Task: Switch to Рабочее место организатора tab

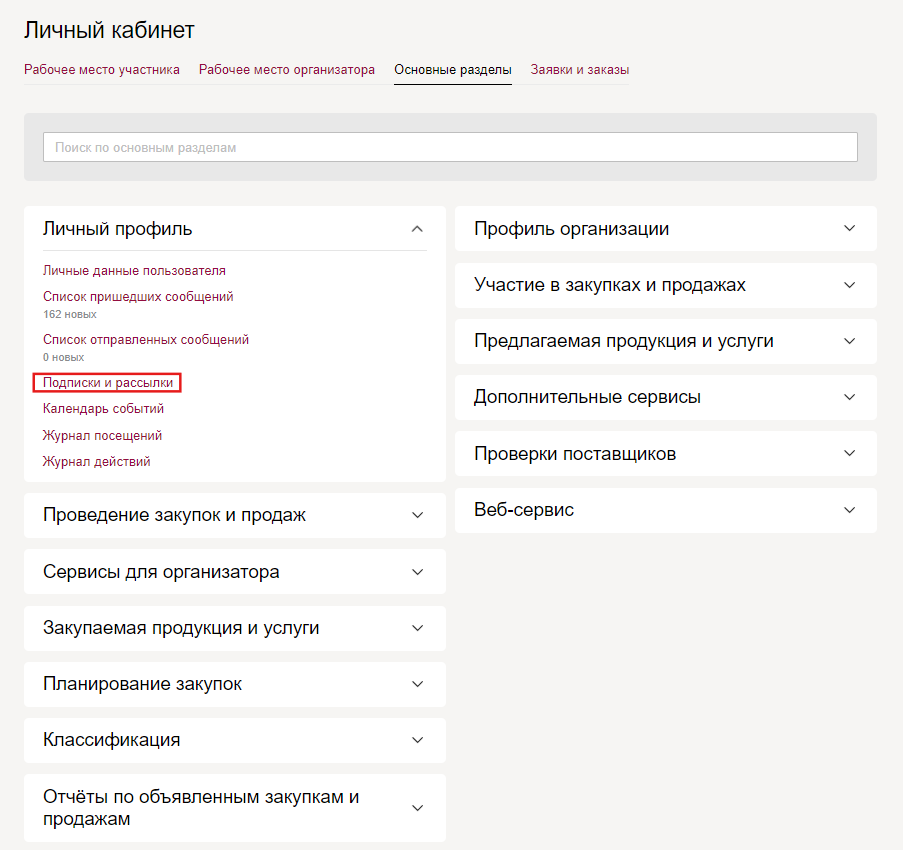Action: (x=287, y=70)
